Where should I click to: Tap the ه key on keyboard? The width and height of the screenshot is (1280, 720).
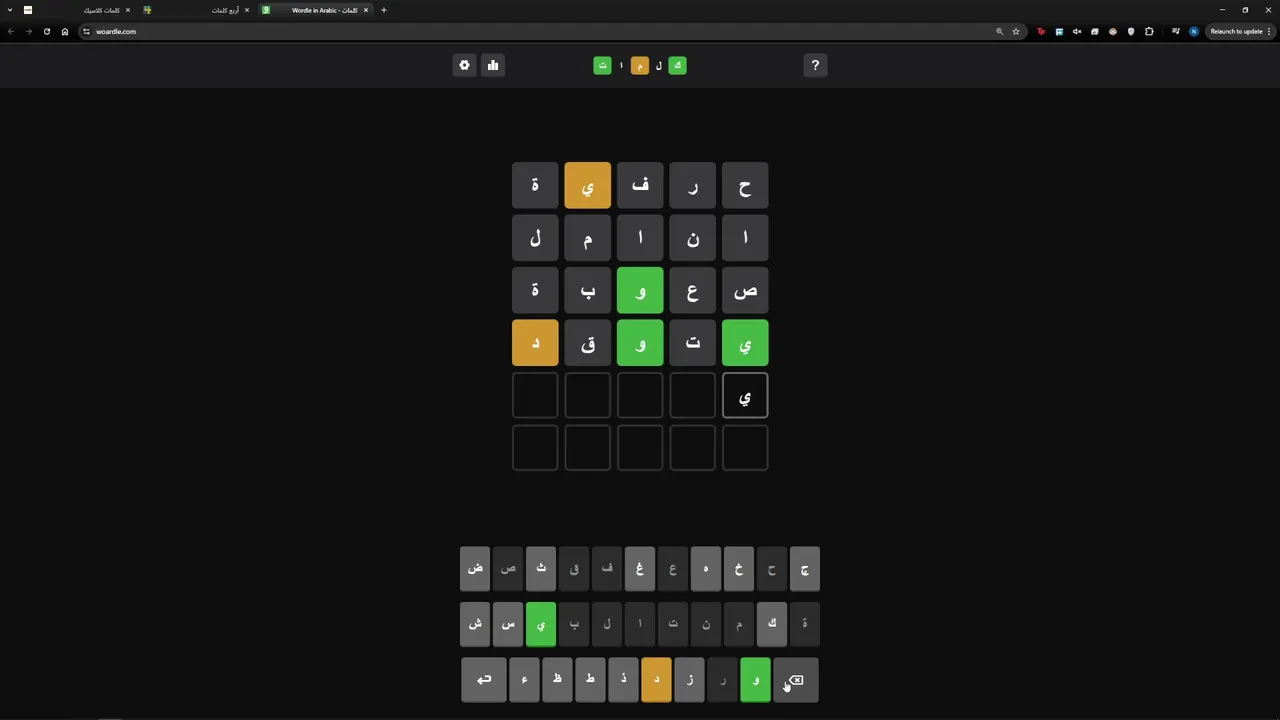pyautogui.click(x=706, y=568)
